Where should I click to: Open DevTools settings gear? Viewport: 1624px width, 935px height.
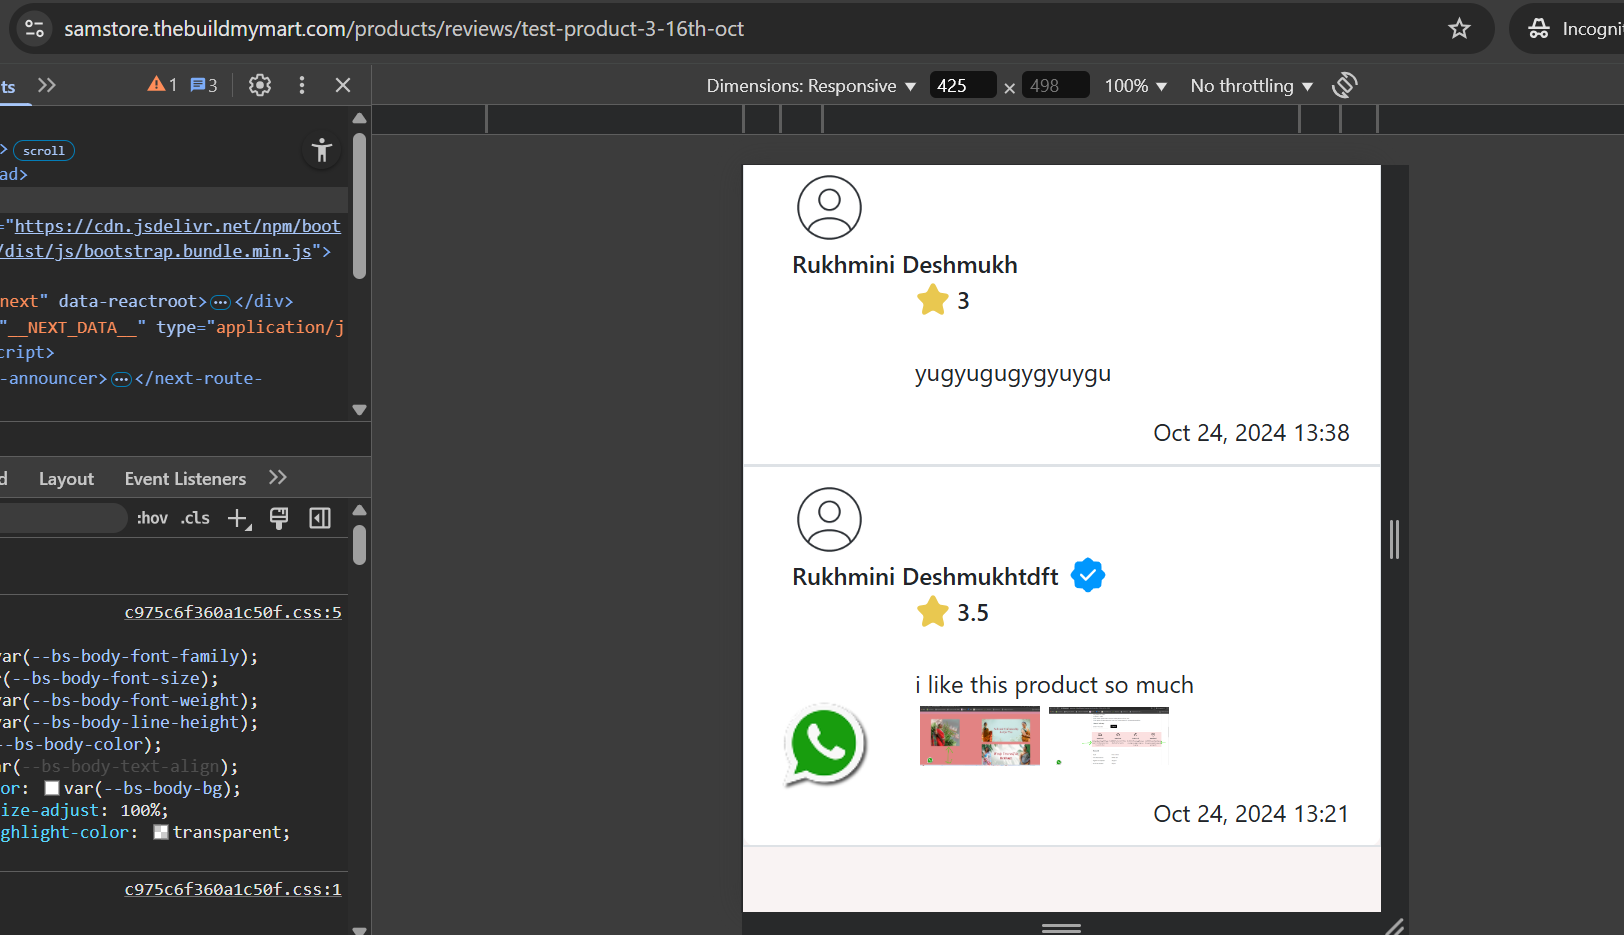click(260, 85)
